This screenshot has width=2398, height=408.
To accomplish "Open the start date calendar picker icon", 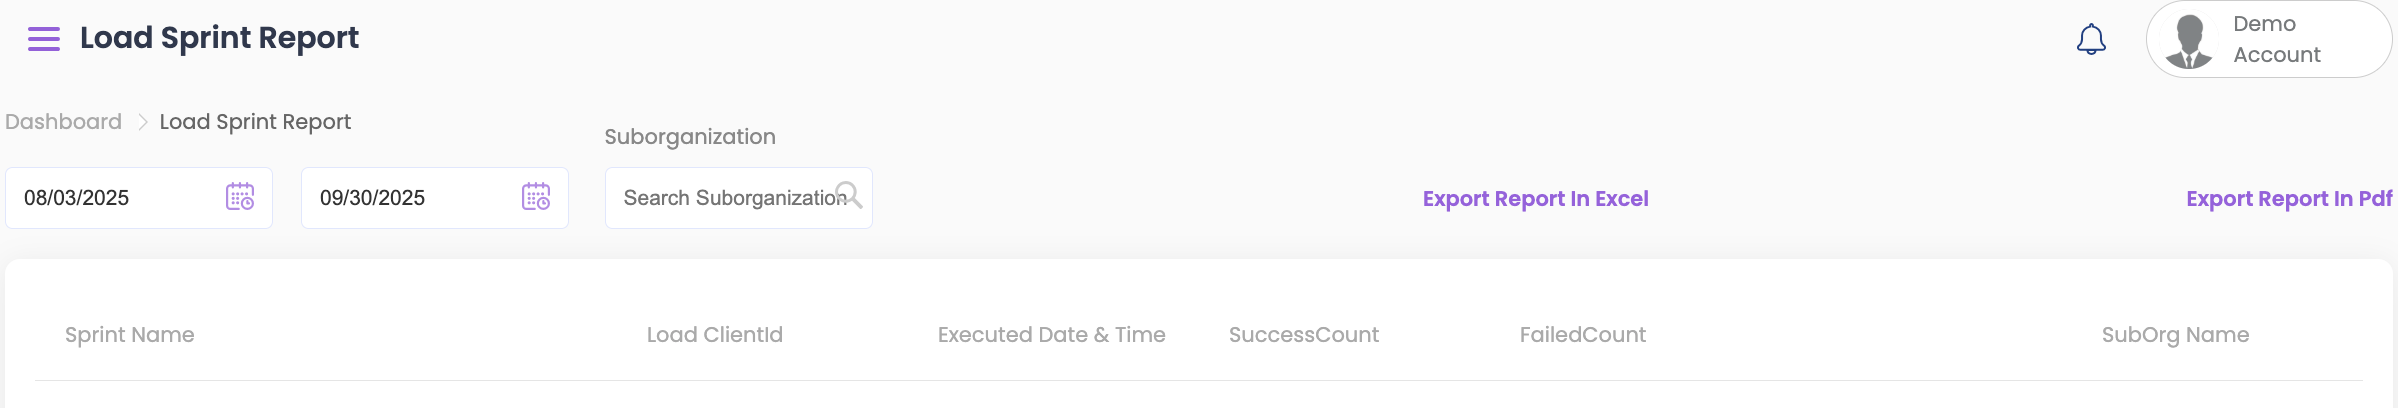I will tap(240, 197).
